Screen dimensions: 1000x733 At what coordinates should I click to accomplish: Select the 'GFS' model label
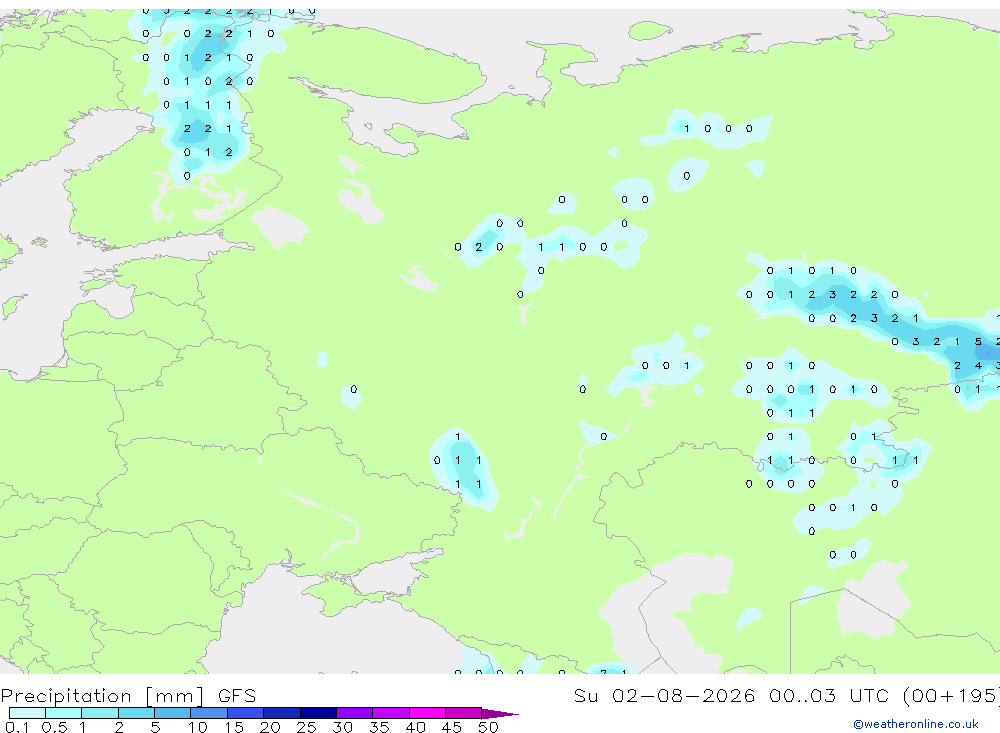237,695
